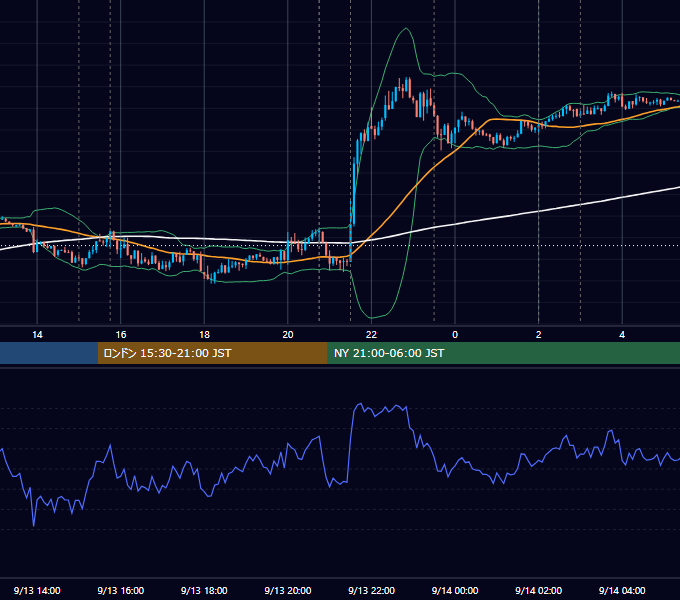This screenshot has width=680, height=600.
Task: Click the ロンドン 15:30-21:00 JST session bar
Action: [x=212, y=353]
